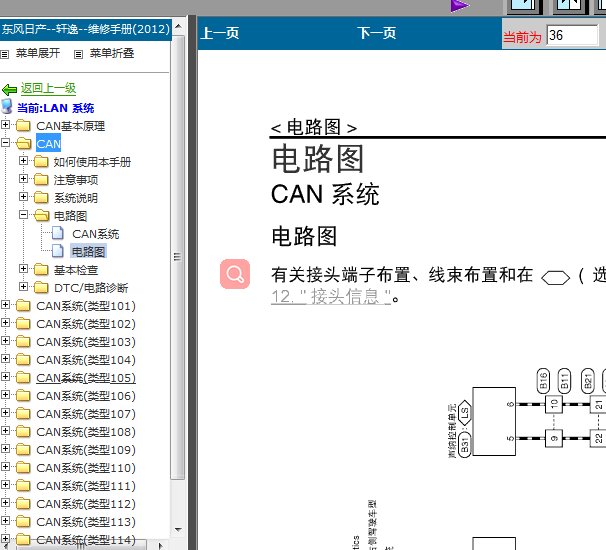The image size is (606, 550).
Task: Click the sidebar scroll down arrow
Action: tap(178, 530)
